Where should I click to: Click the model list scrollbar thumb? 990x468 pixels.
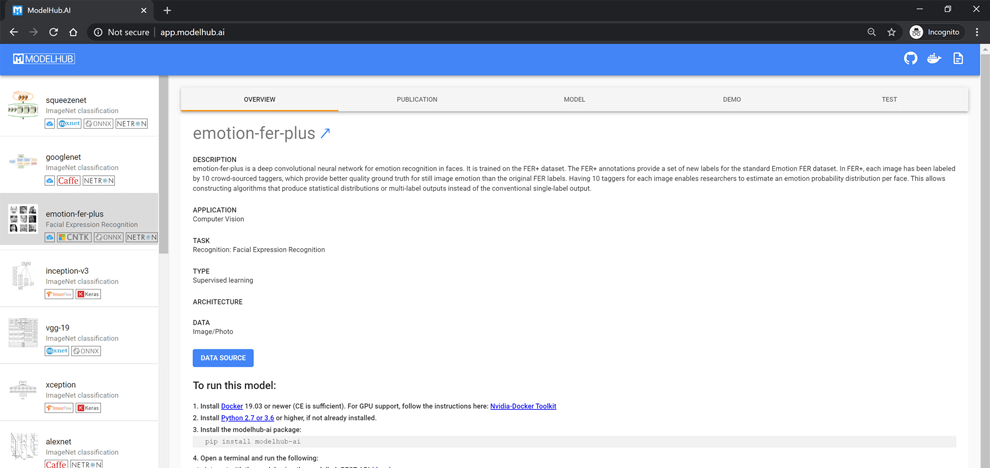(164, 164)
